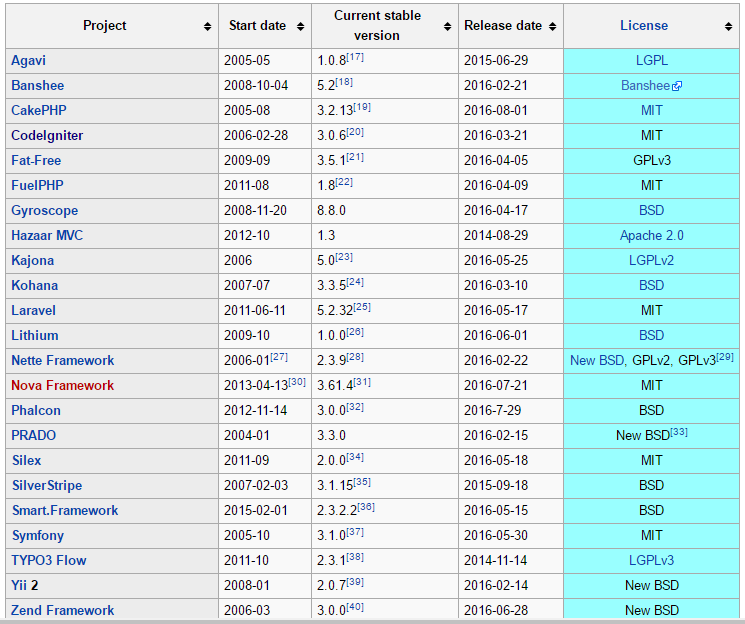Screen dimensions: 745x624
Task: Follow citation 33 in PRADO license cell
Action: pos(678,432)
